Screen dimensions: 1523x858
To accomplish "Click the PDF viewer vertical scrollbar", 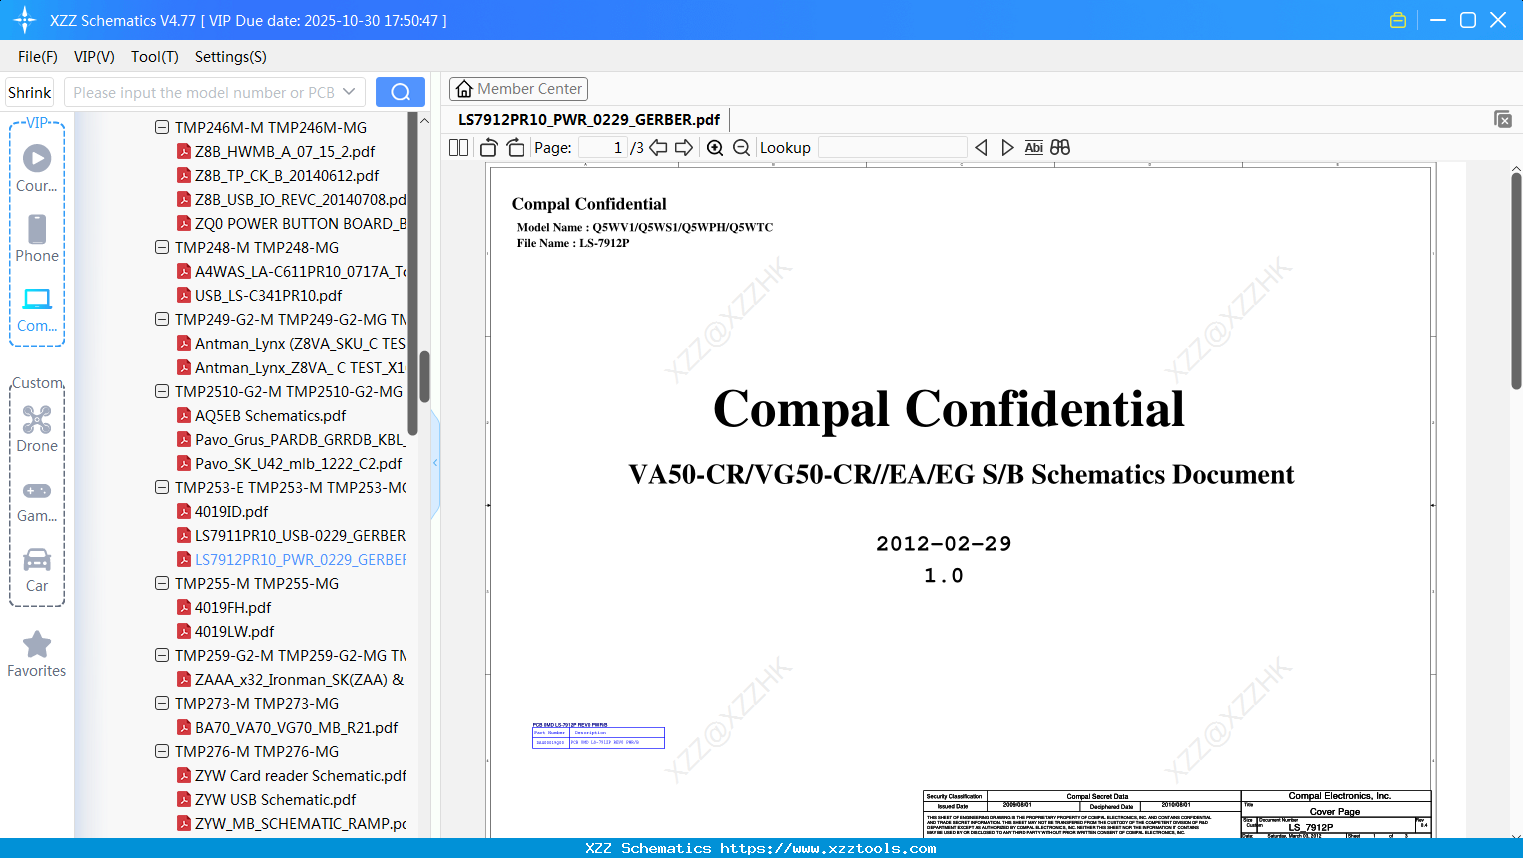I will [1516, 280].
